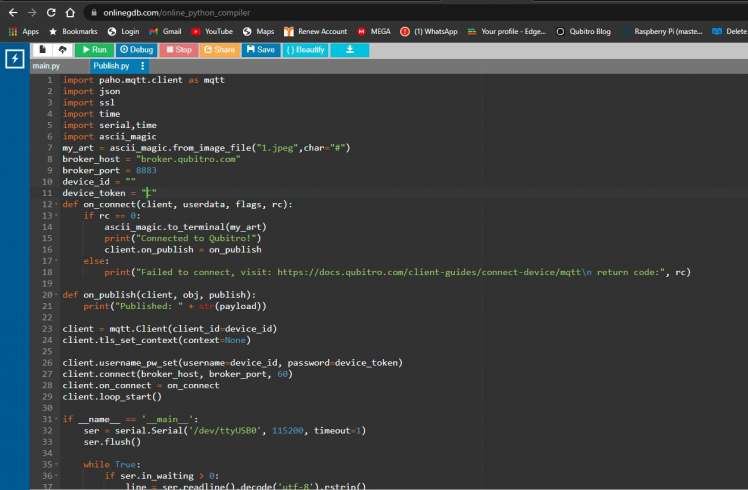Click the new file icon in toolbar
This screenshot has width=748, height=490.
click(44, 49)
